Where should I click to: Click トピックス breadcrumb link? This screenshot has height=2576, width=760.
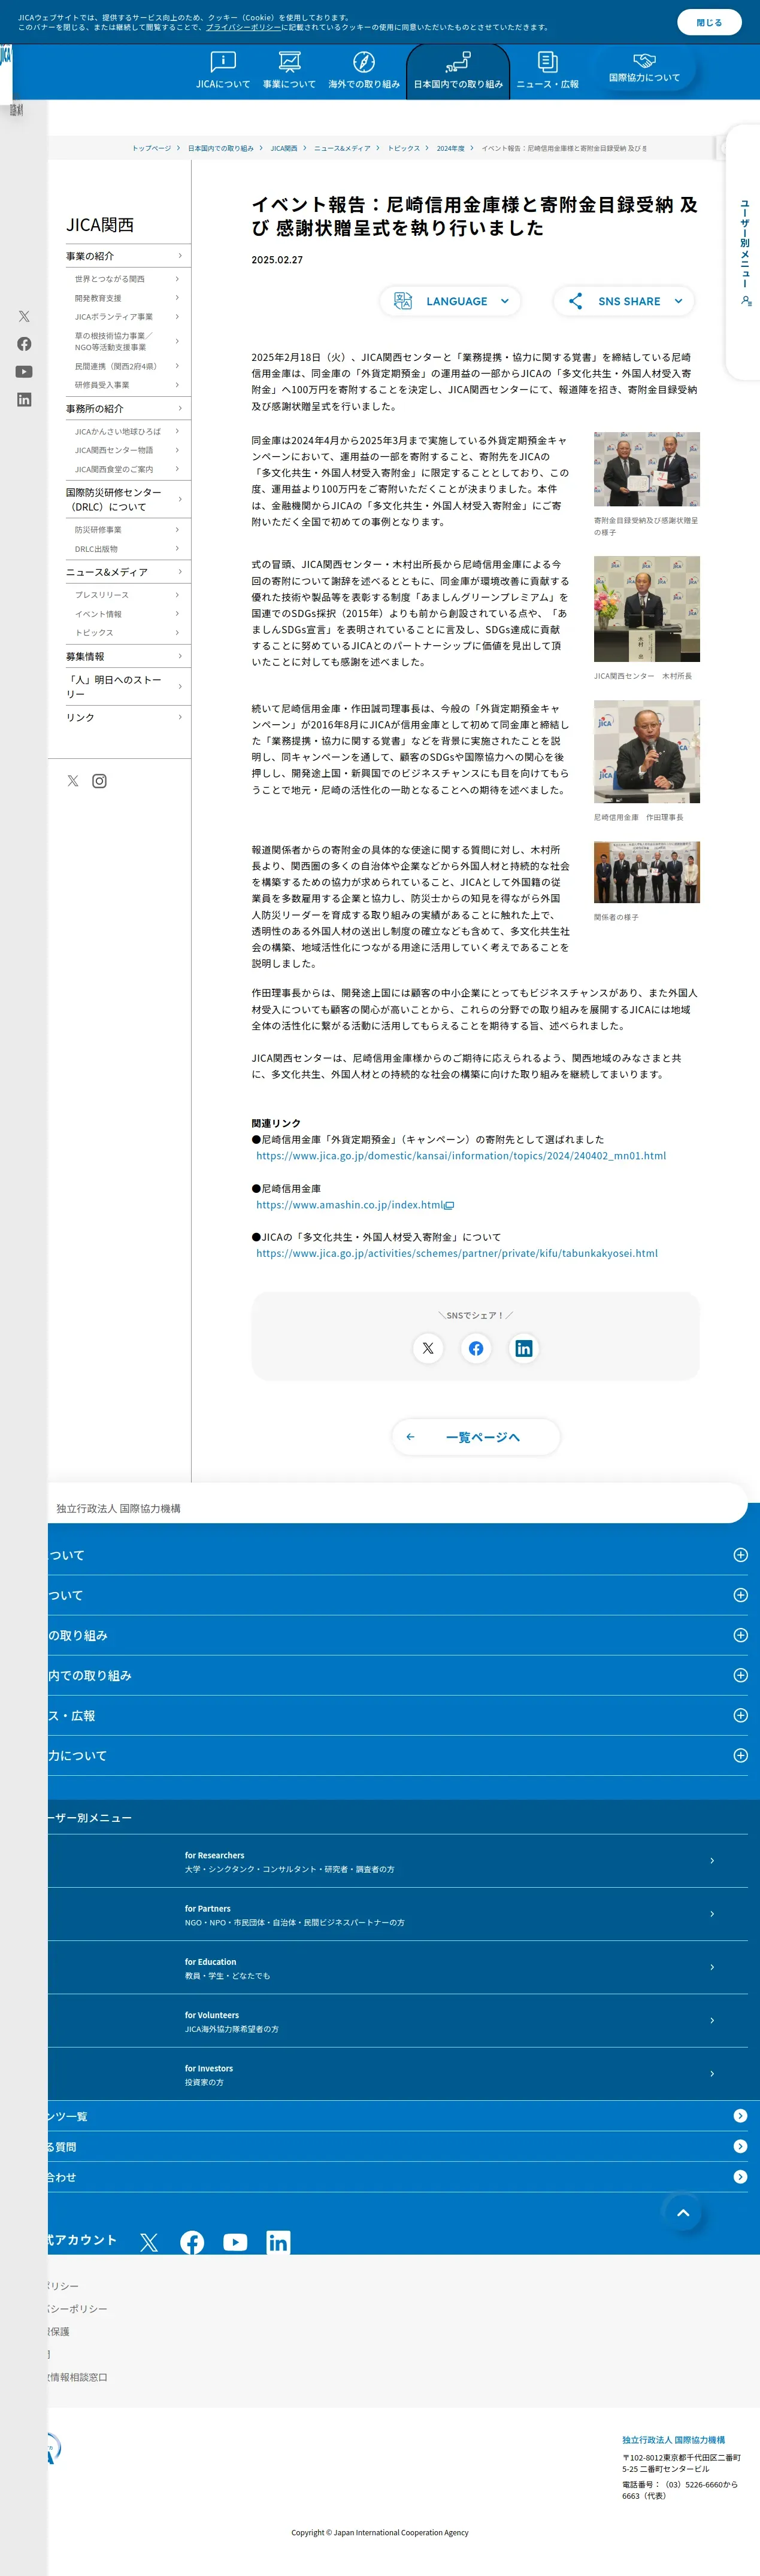click(404, 148)
